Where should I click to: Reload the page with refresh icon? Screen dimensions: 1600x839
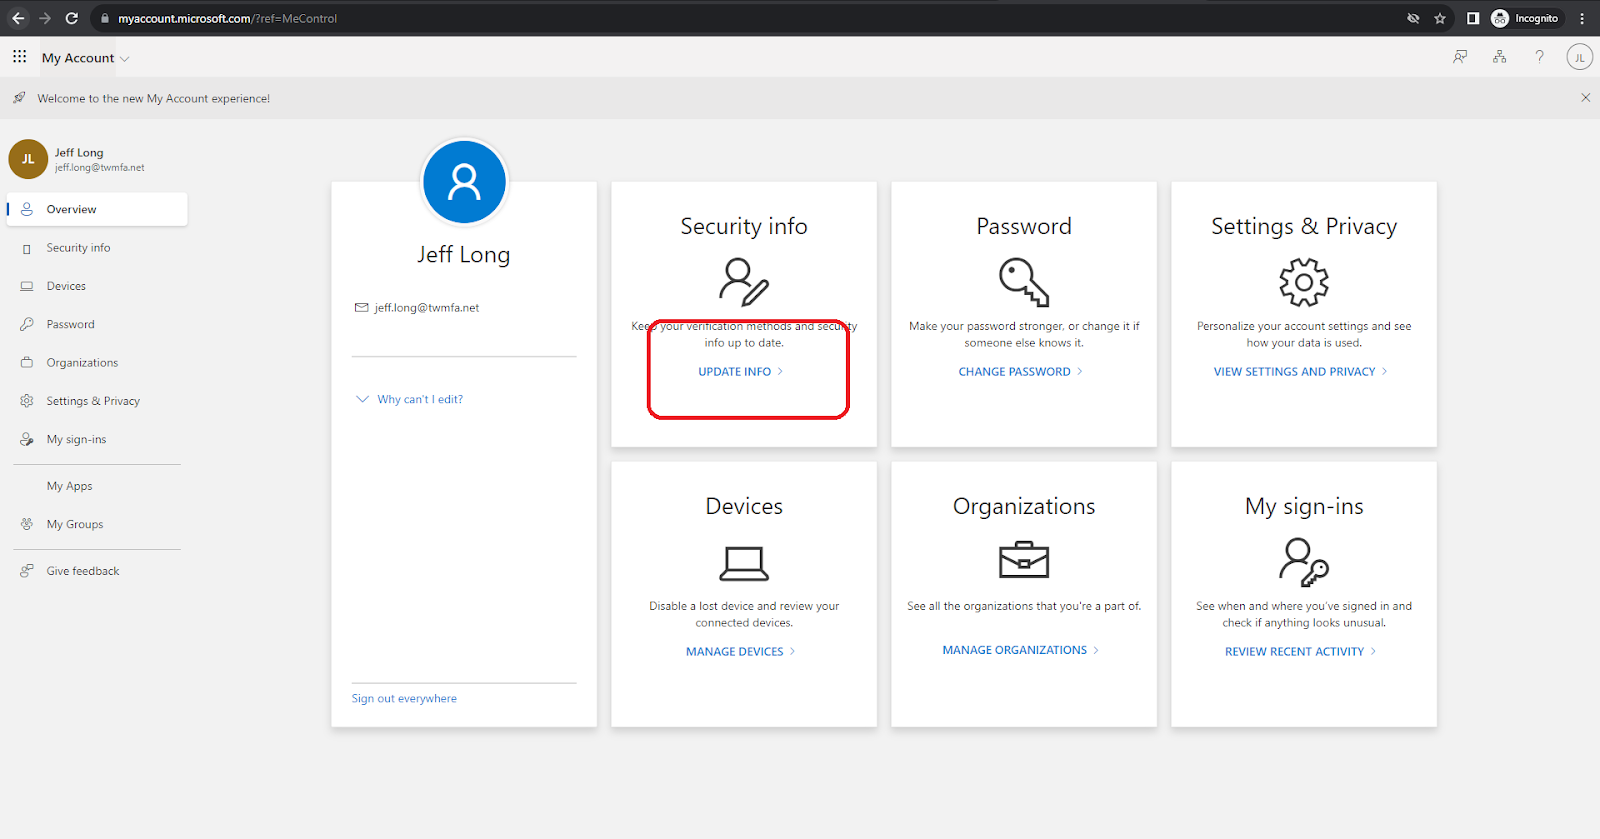[x=72, y=18]
